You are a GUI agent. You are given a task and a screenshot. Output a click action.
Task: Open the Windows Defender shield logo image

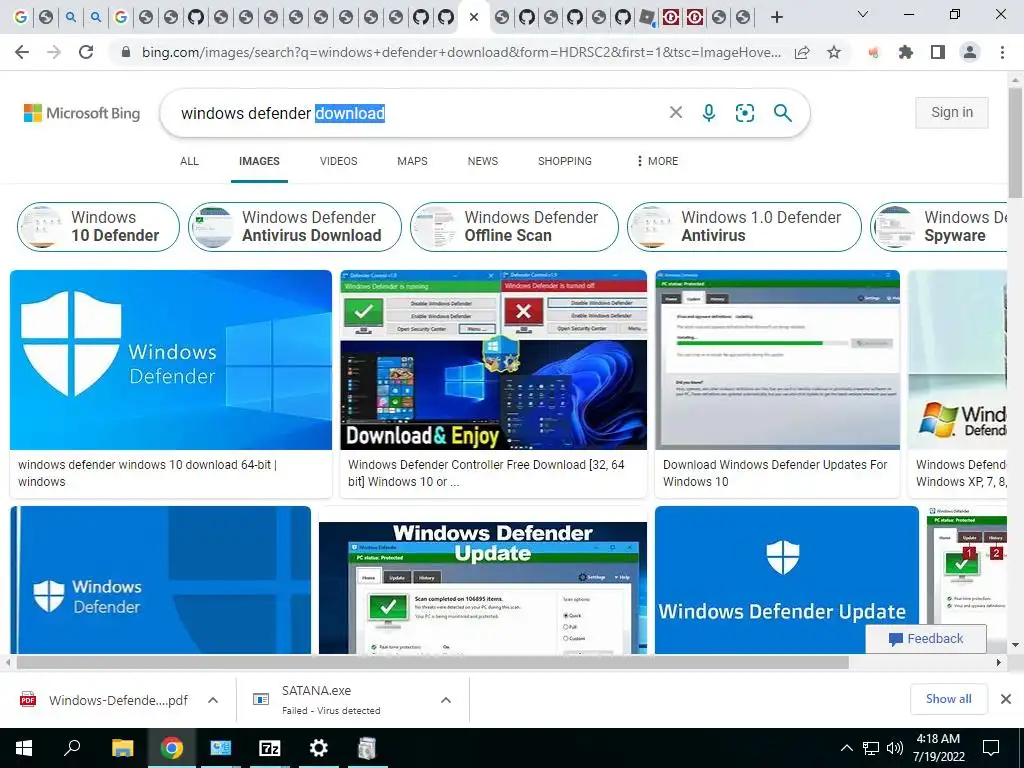click(x=170, y=360)
